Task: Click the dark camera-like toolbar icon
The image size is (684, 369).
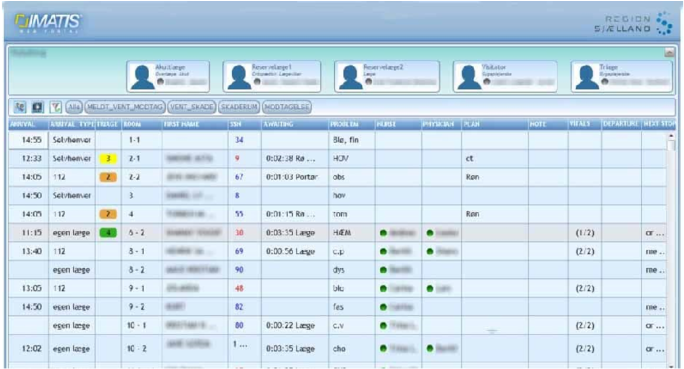Action: tap(38, 107)
